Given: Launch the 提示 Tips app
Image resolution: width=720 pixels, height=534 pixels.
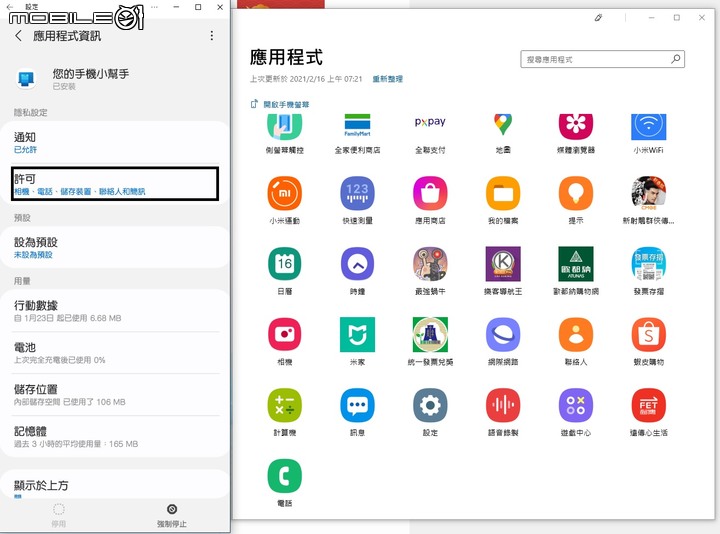Looking at the screenshot, I should (x=575, y=193).
